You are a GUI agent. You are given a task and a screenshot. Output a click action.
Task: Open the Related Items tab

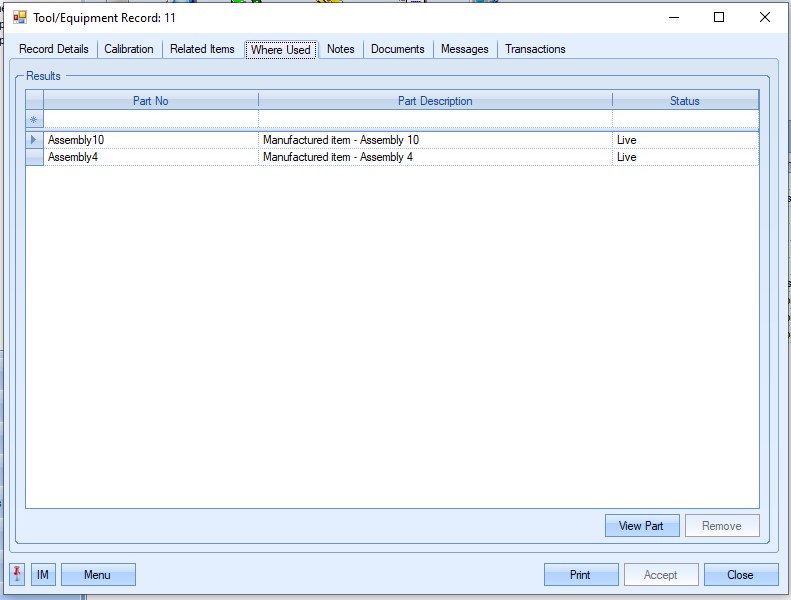(x=202, y=49)
